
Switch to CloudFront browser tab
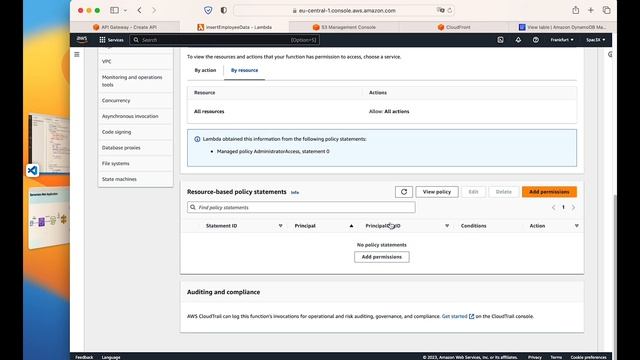pyautogui.click(x=454, y=27)
